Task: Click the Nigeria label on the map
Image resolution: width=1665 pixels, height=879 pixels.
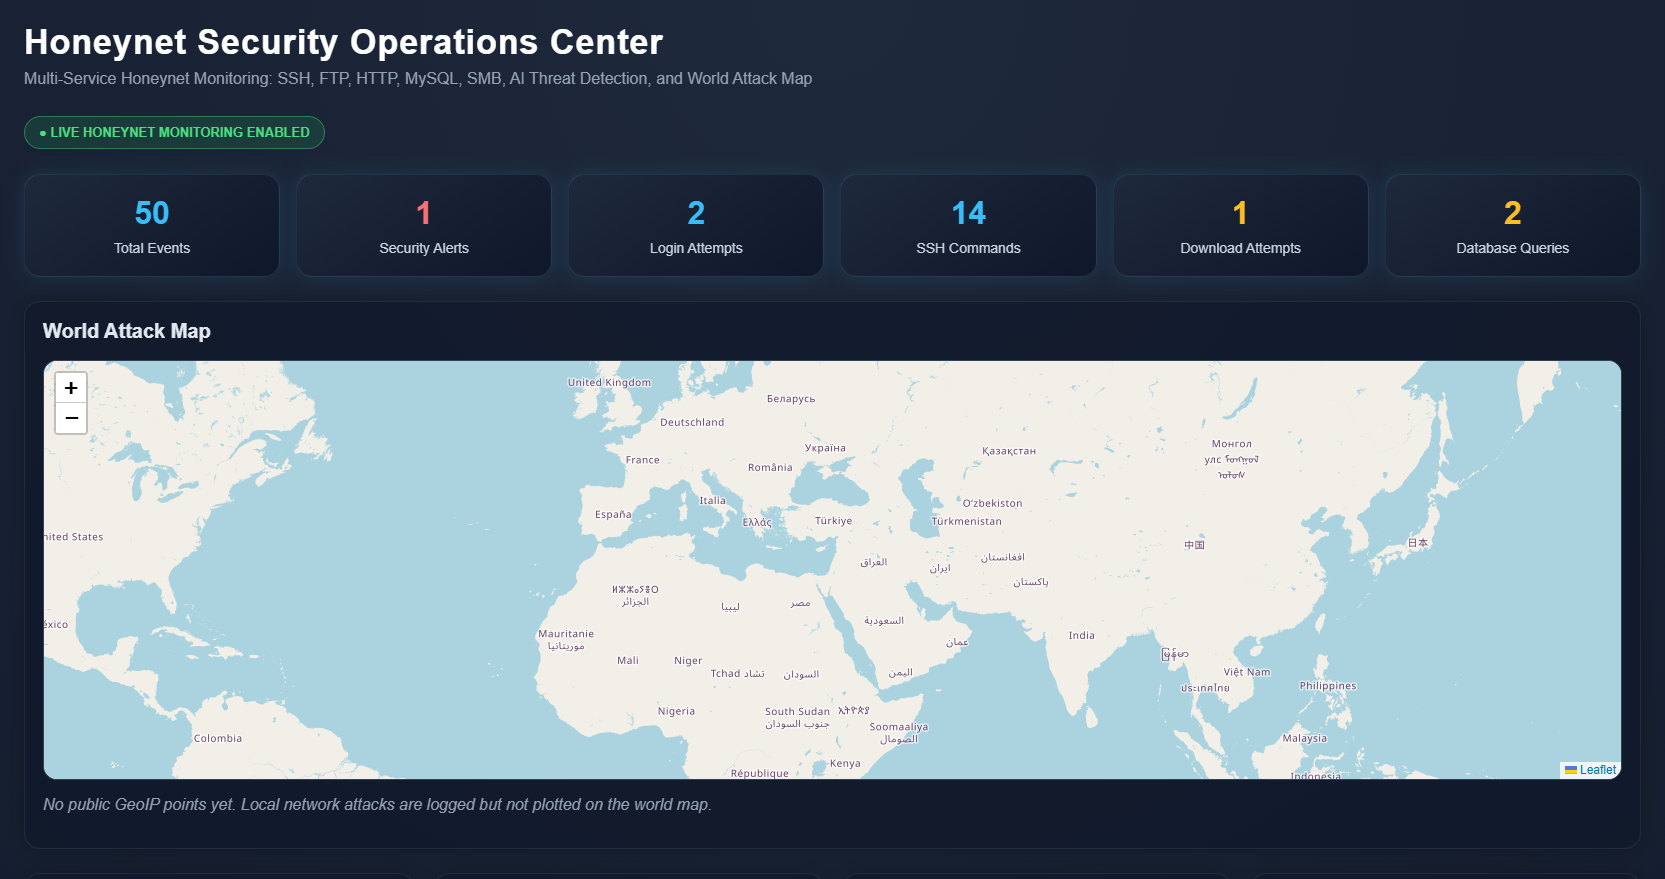Action: (x=676, y=712)
